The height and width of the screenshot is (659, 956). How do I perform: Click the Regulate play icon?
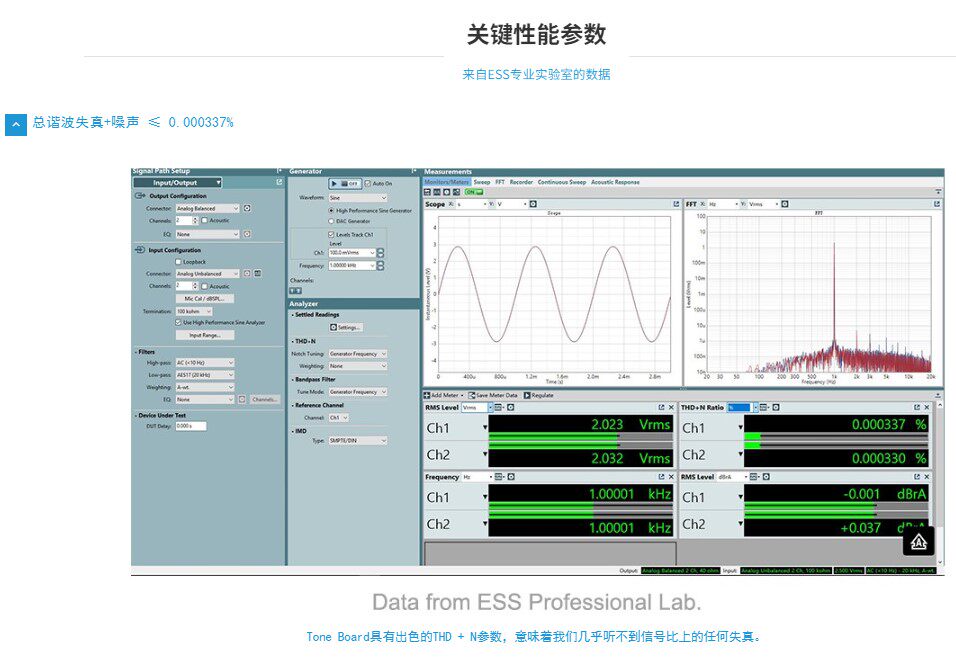pos(527,396)
